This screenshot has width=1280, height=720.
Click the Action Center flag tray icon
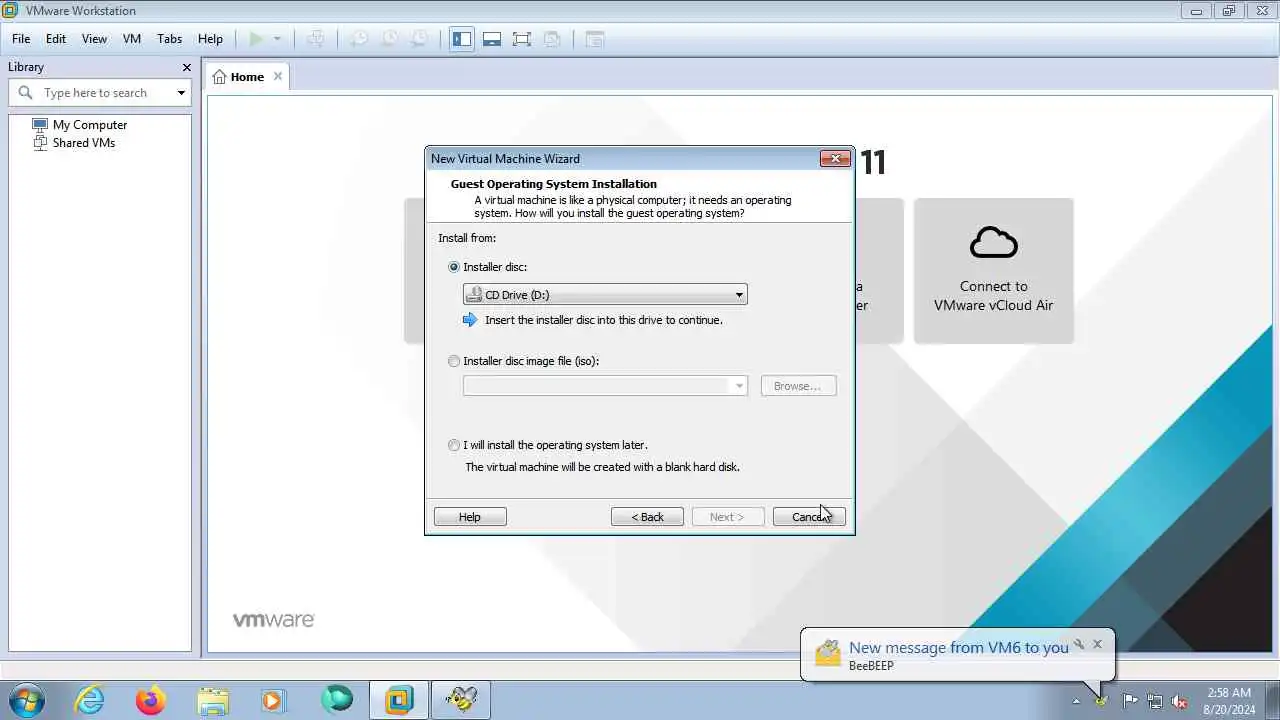coord(1130,701)
